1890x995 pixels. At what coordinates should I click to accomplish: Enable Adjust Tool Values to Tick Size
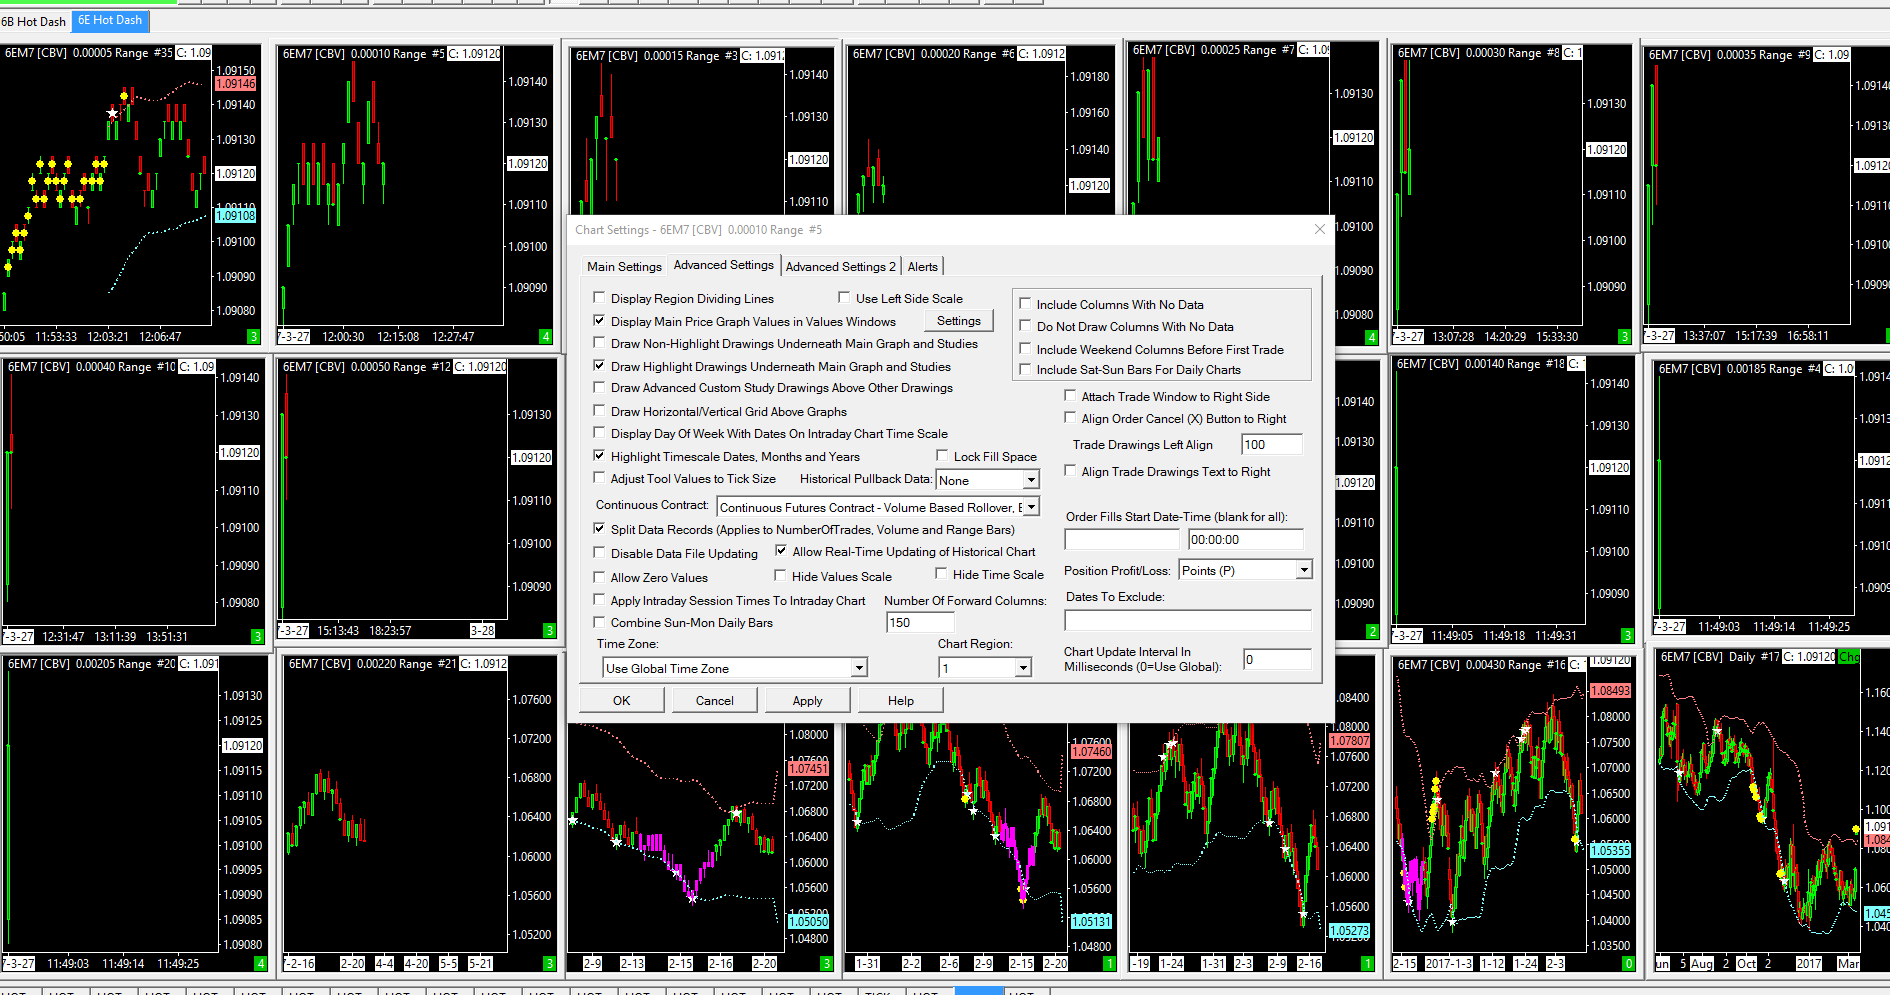599,478
